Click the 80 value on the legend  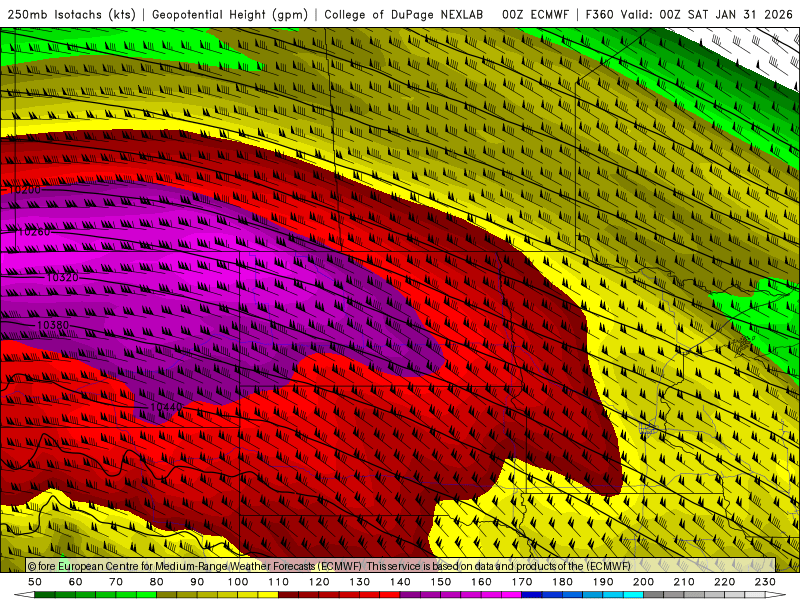coord(157,582)
